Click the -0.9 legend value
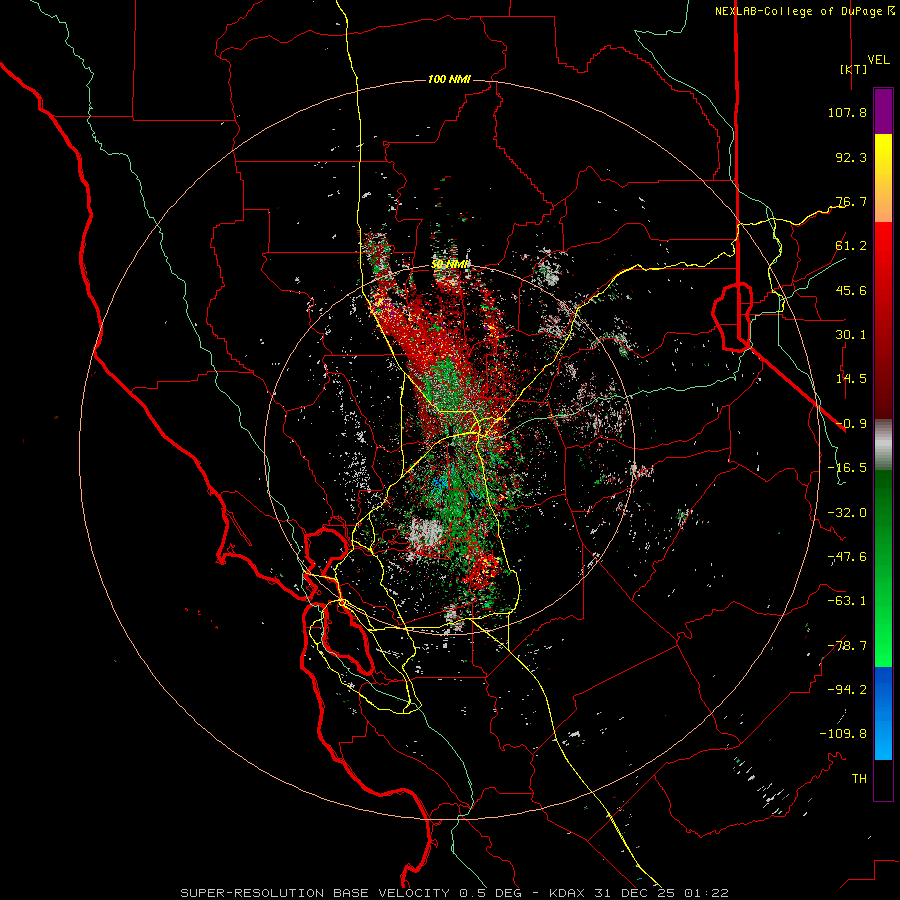This screenshot has width=900, height=900. [x=851, y=424]
